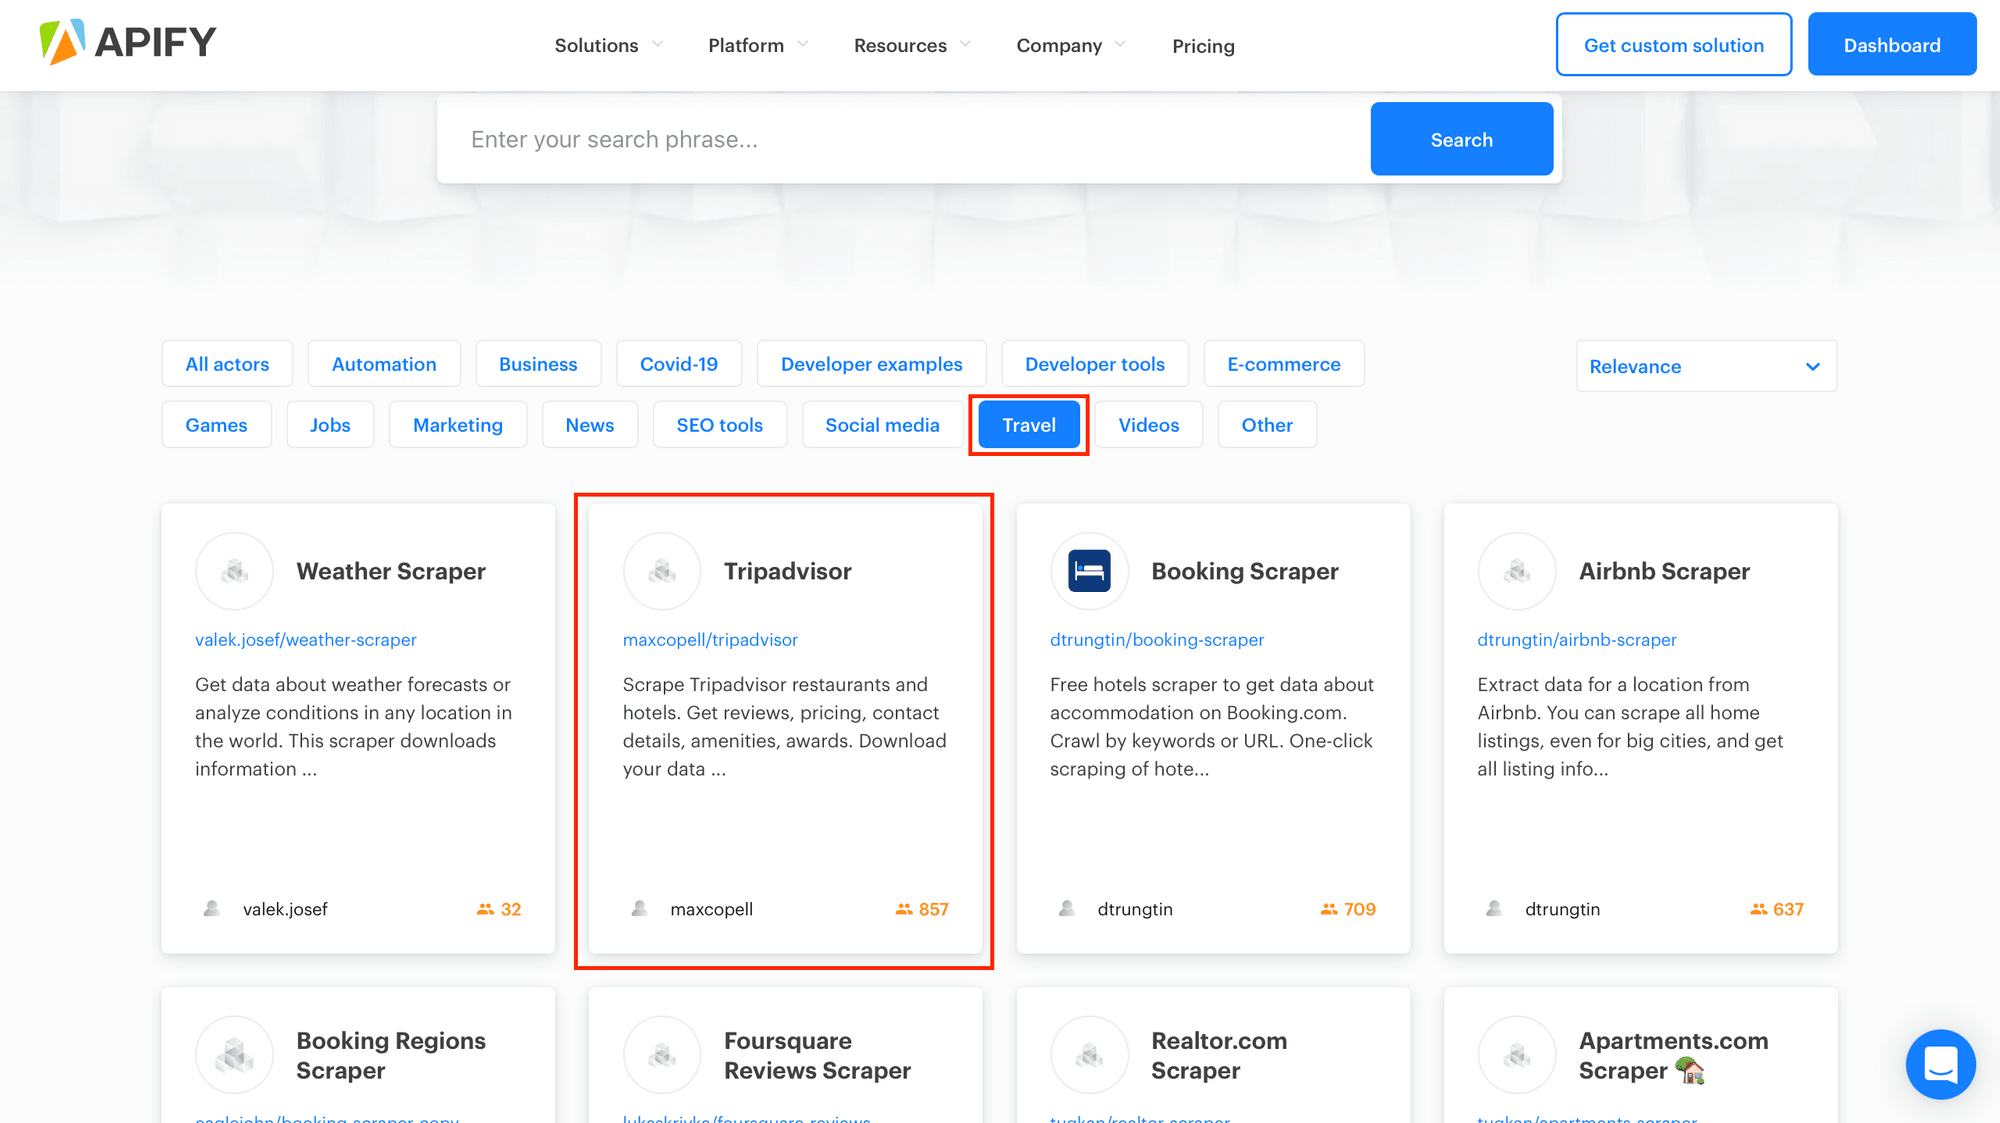
Task: Click the Realtor.com Scraper icon
Action: (1089, 1055)
